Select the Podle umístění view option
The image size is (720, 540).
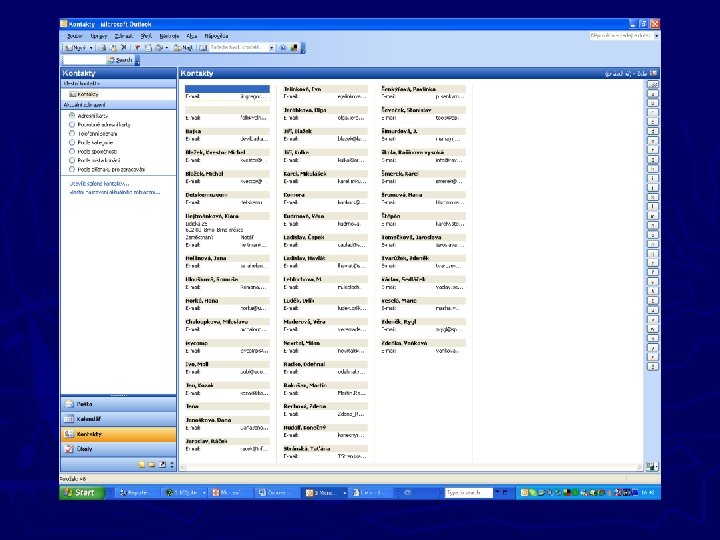tap(95, 160)
